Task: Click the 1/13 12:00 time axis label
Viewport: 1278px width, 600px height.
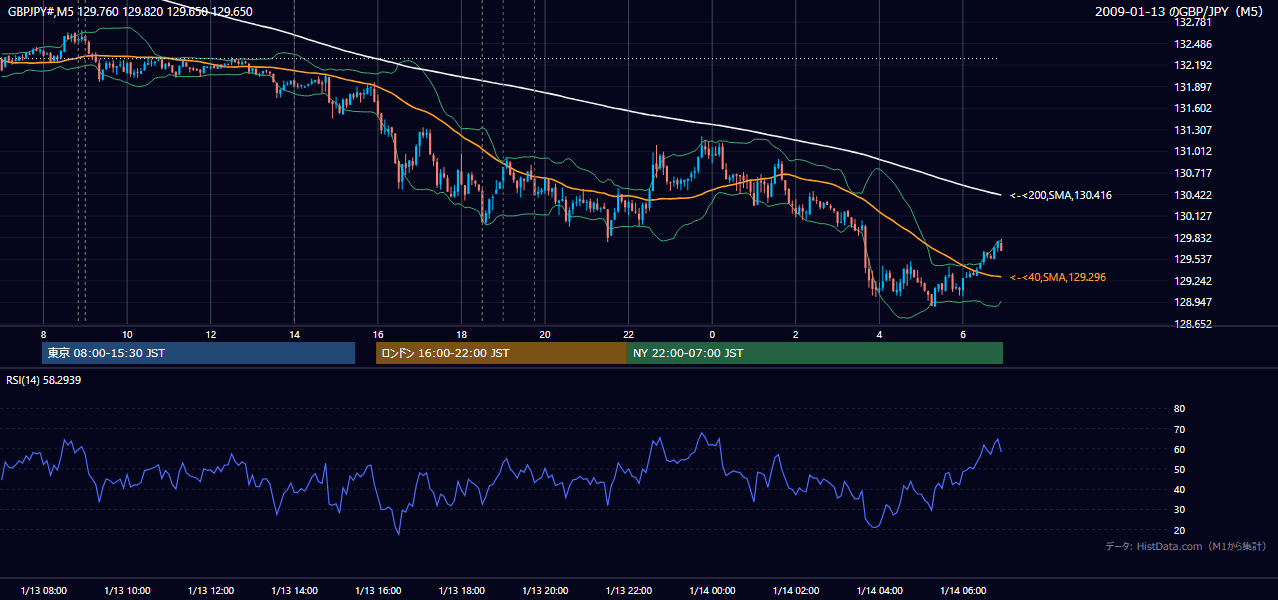Action: click(x=210, y=590)
